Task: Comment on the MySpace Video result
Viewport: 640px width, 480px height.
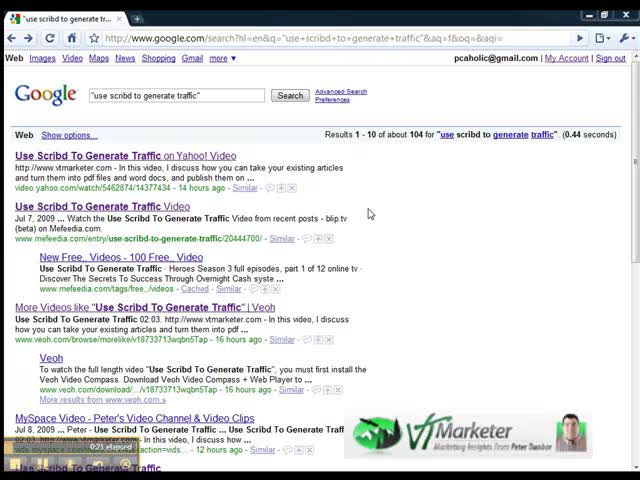Action: (x=287, y=450)
